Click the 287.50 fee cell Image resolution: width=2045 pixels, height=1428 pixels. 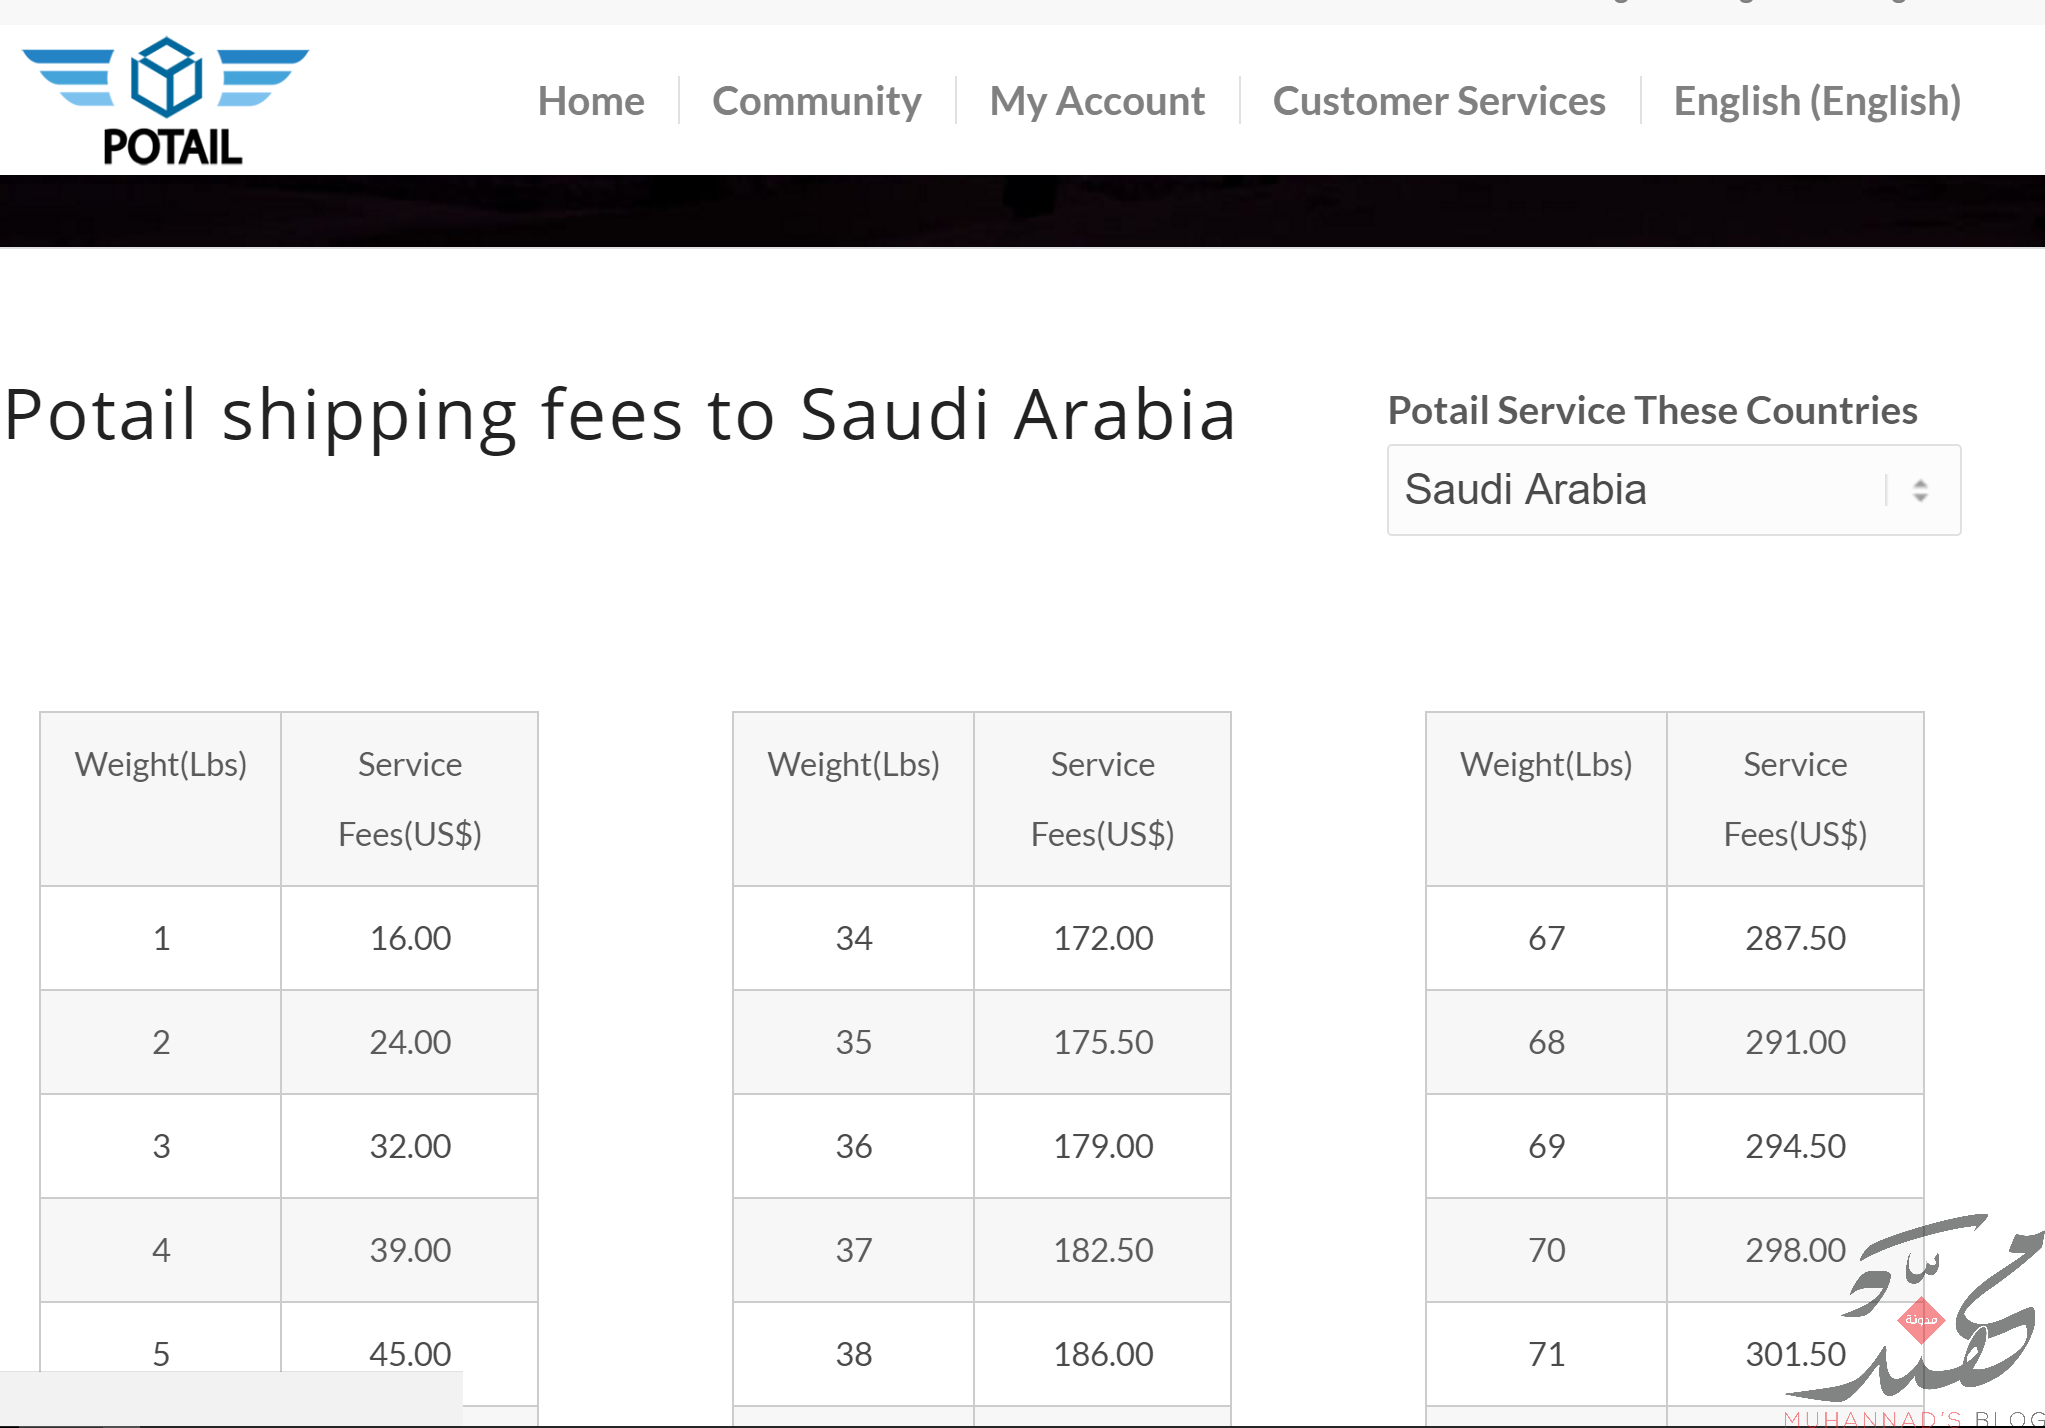click(x=1795, y=938)
